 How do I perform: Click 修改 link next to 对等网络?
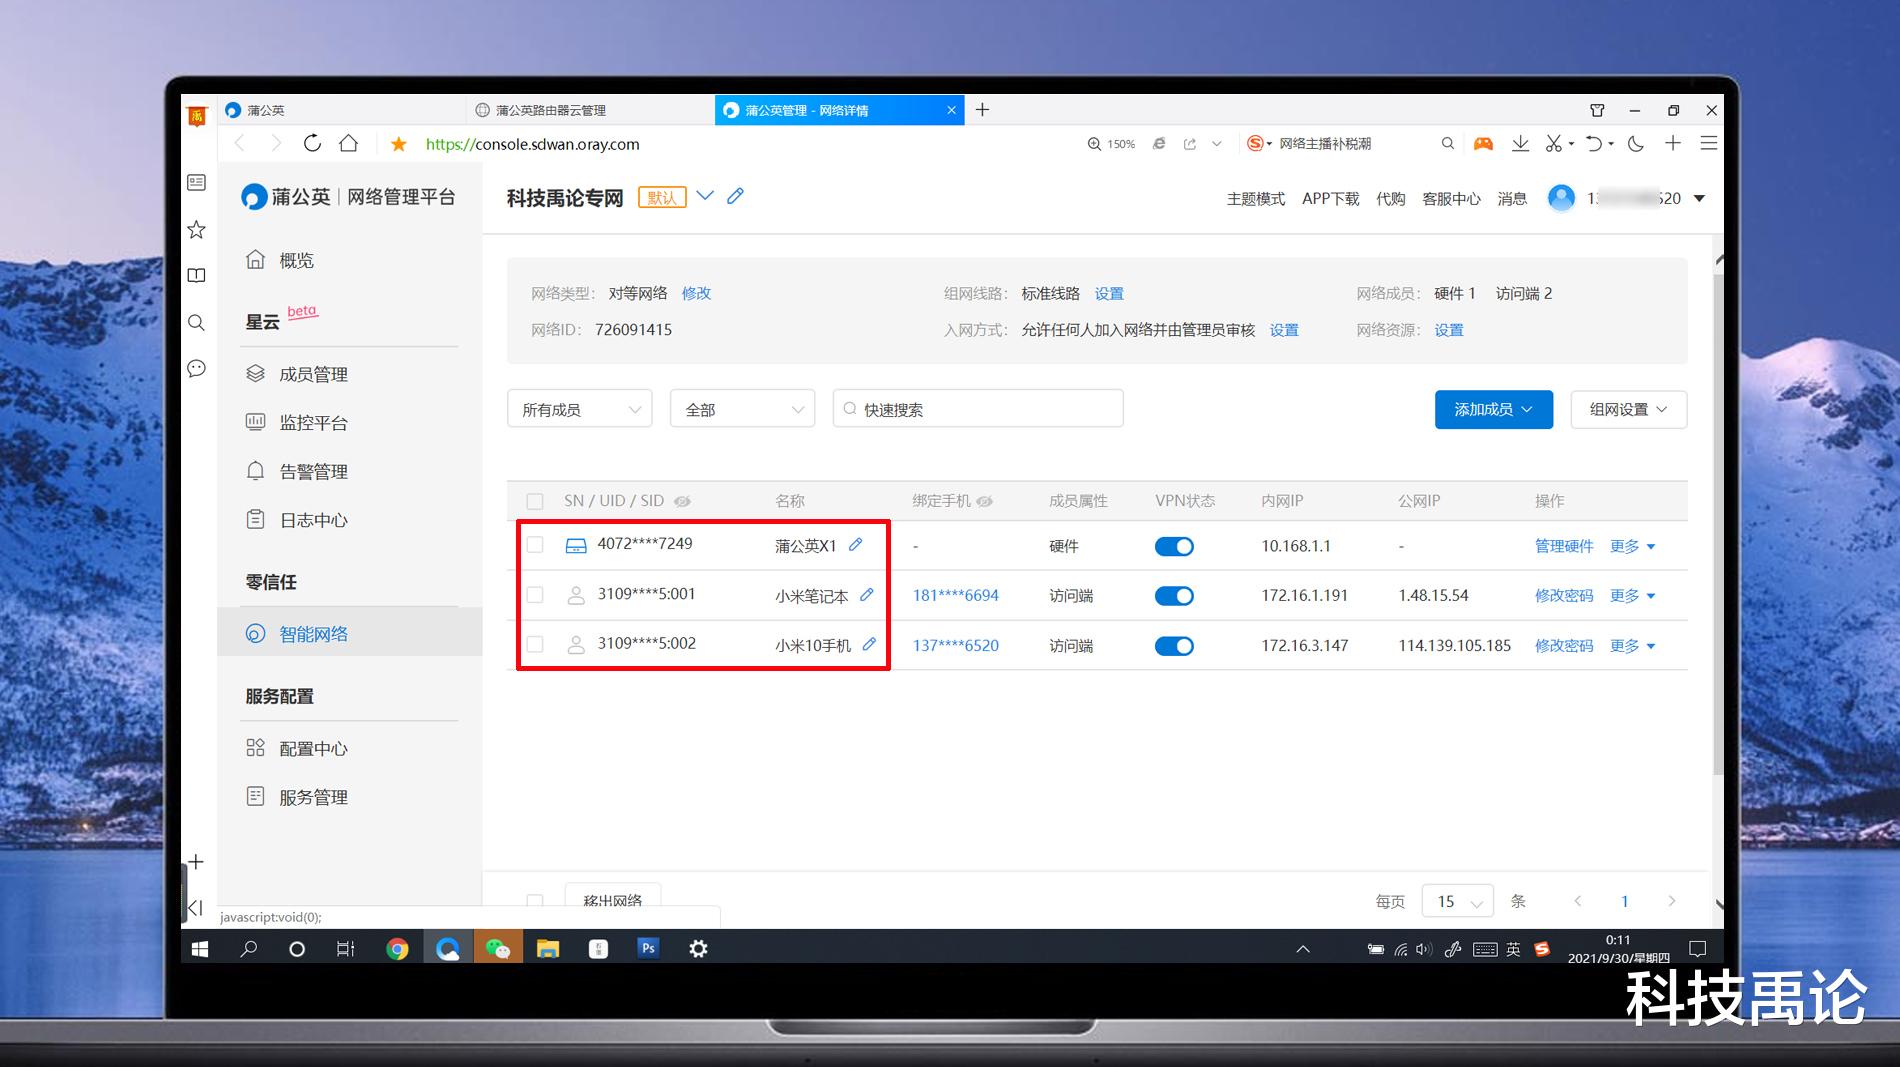(x=696, y=293)
